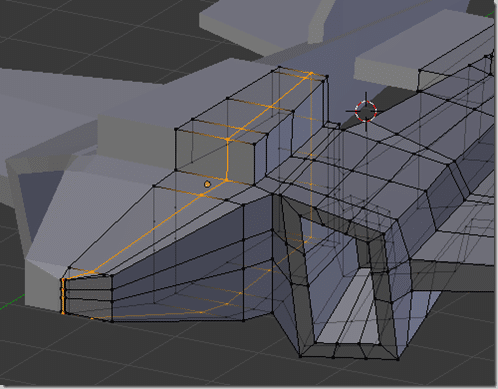Click the front face of the raised box
The height and width of the screenshot is (389, 498).
click(x=215, y=157)
